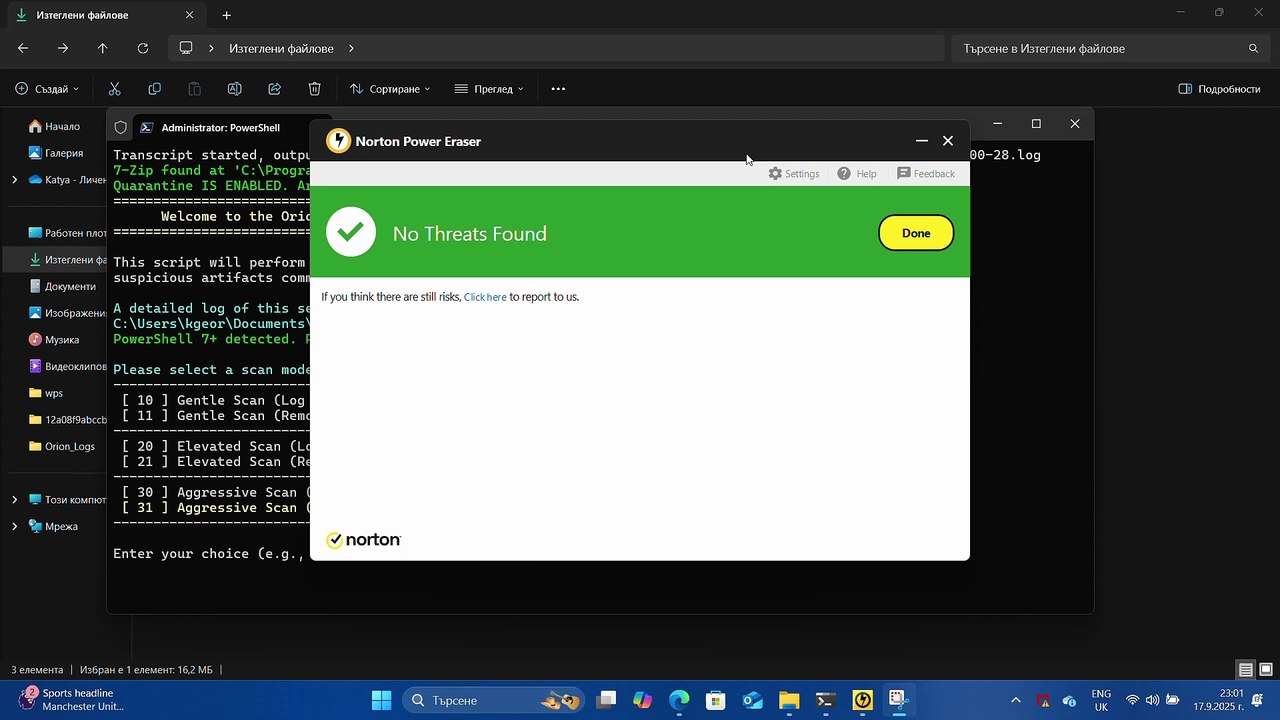This screenshot has width=1280, height=720.
Task: Open Музика in the sidebar
Action: pyautogui.click(x=54, y=340)
